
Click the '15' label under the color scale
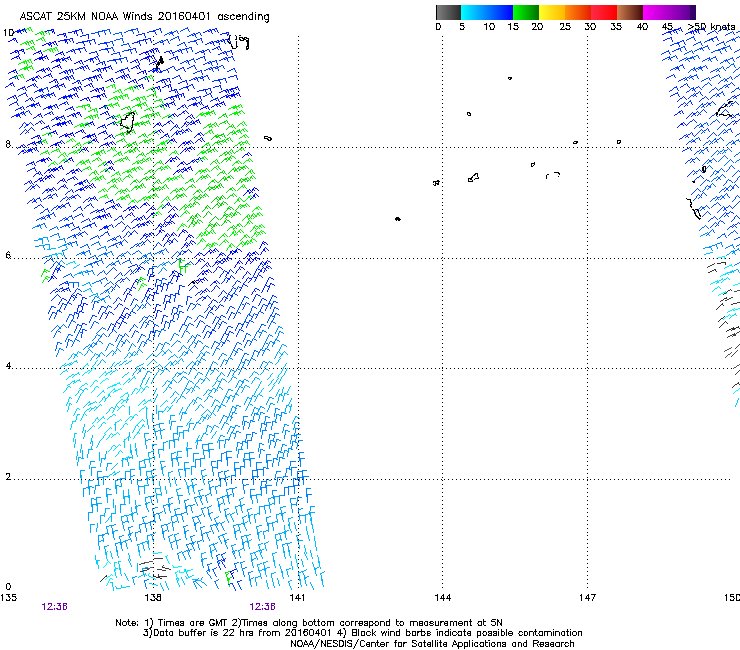coord(513,27)
